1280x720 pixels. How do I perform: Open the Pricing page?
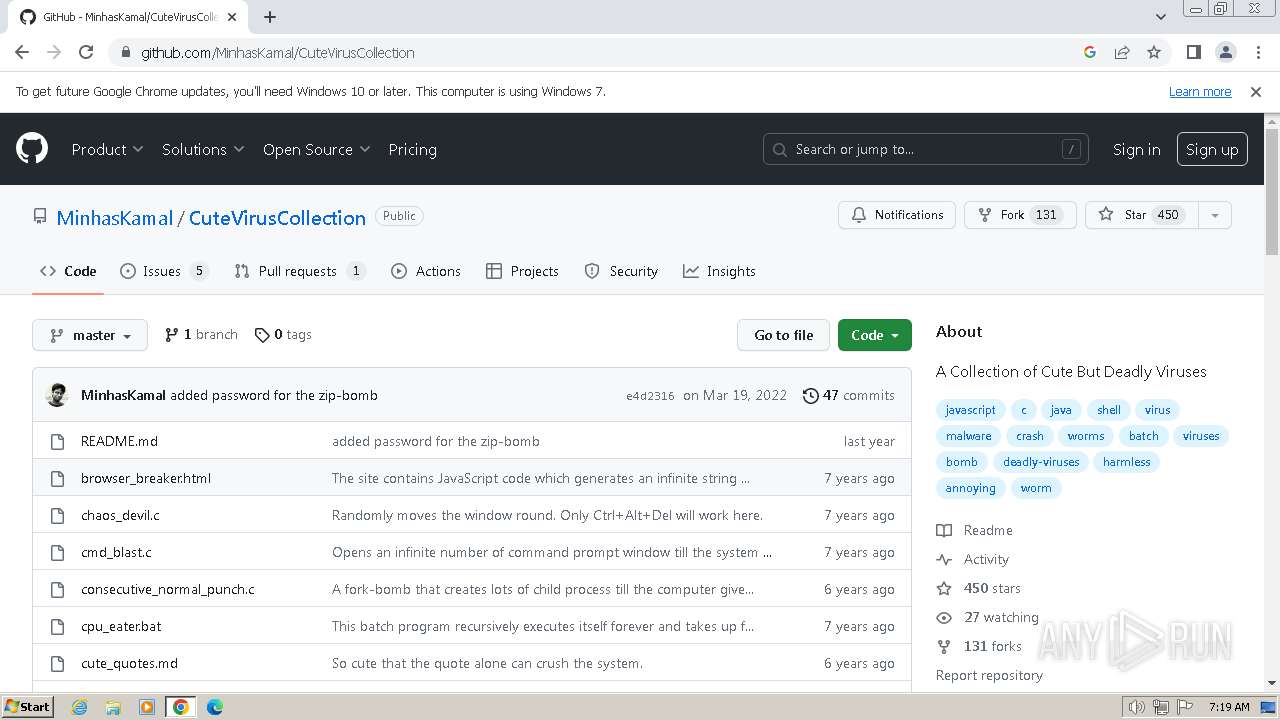[x=412, y=149]
